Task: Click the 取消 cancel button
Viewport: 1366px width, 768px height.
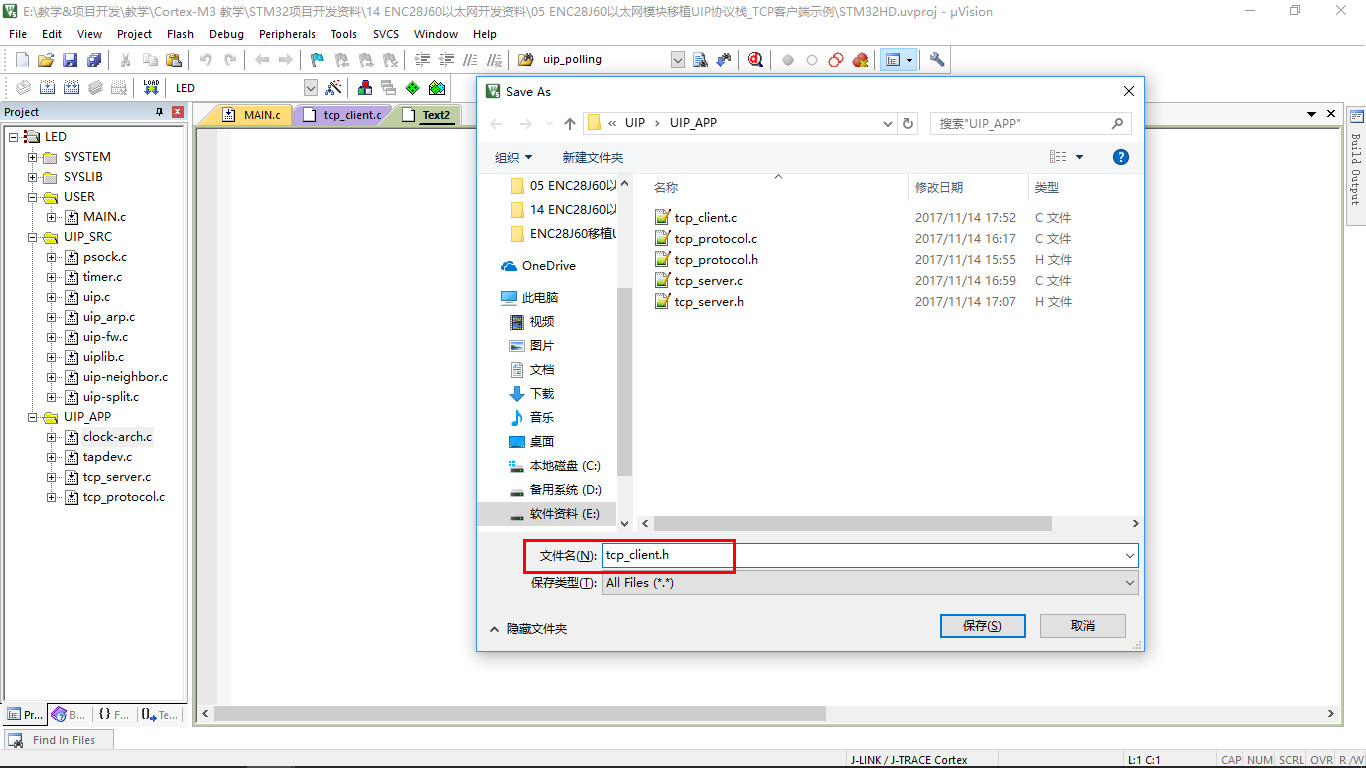Action: [x=1082, y=625]
